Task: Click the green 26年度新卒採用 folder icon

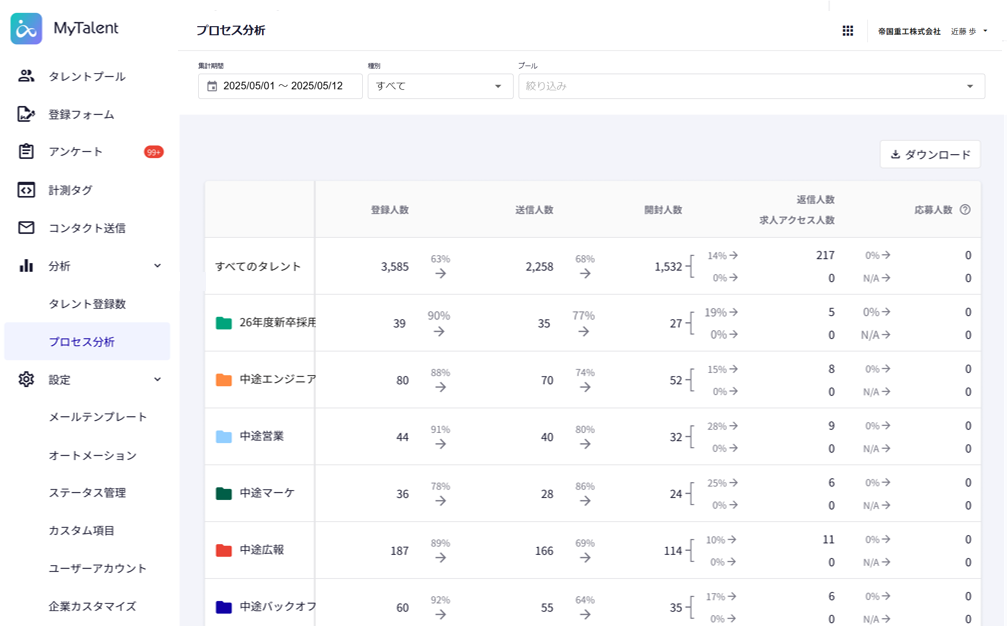Action: pos(224,323)
